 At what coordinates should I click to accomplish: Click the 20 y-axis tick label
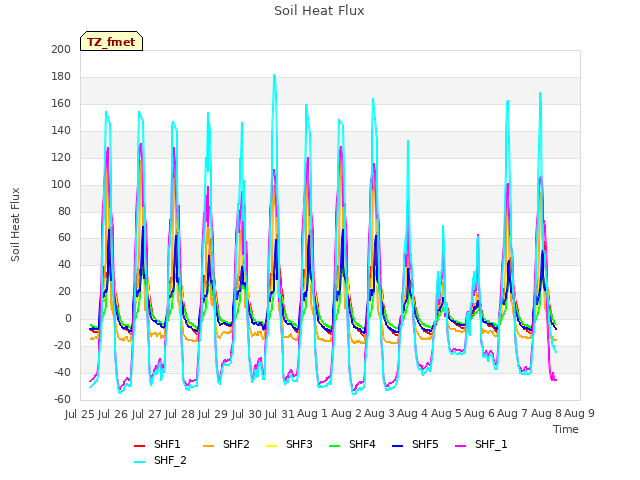tap(64, 291)
